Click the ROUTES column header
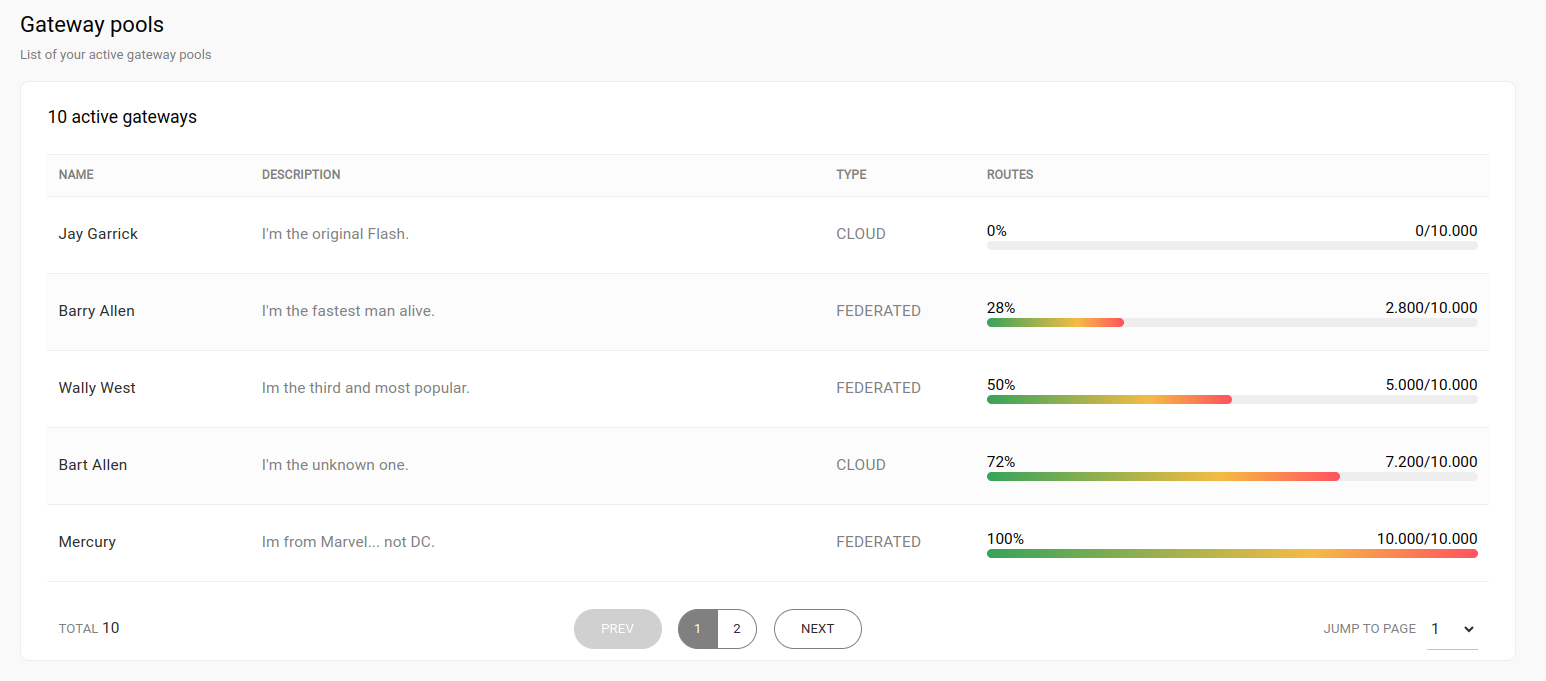This screenshot has height=681, width=1546. [x=1010, y=175]
